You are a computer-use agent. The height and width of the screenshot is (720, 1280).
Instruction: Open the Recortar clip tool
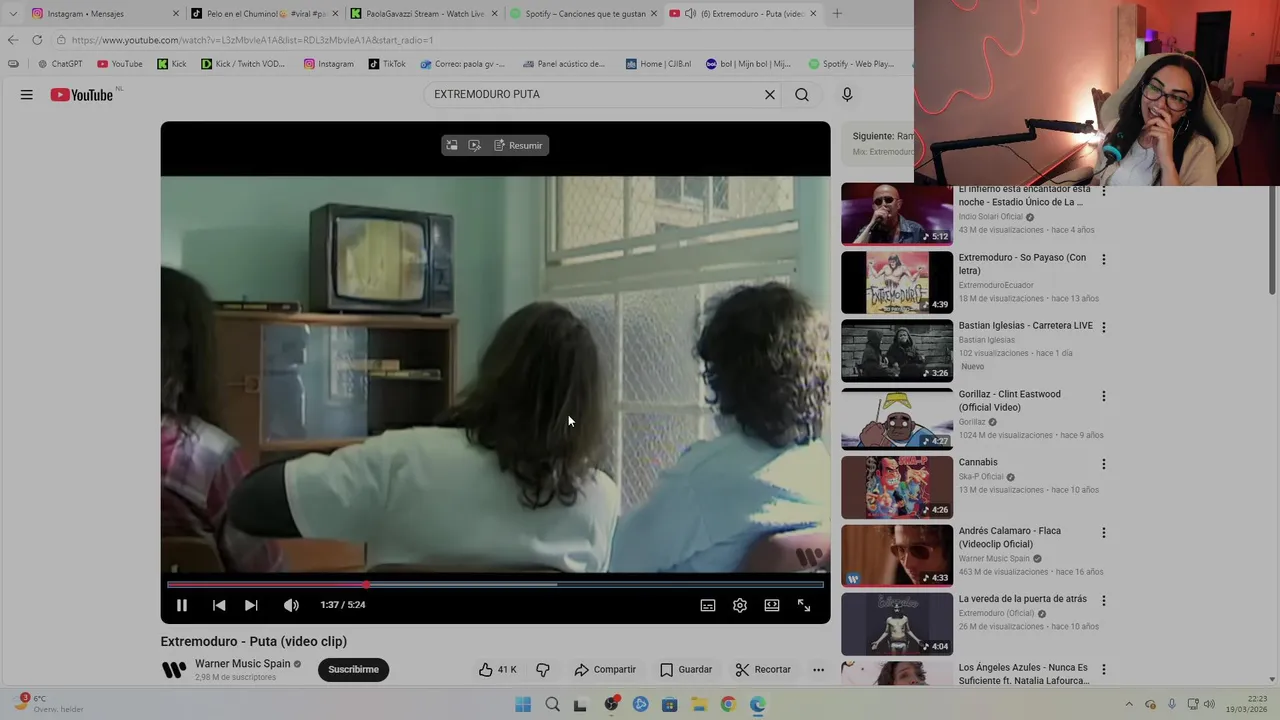click(x=763, y=670)
